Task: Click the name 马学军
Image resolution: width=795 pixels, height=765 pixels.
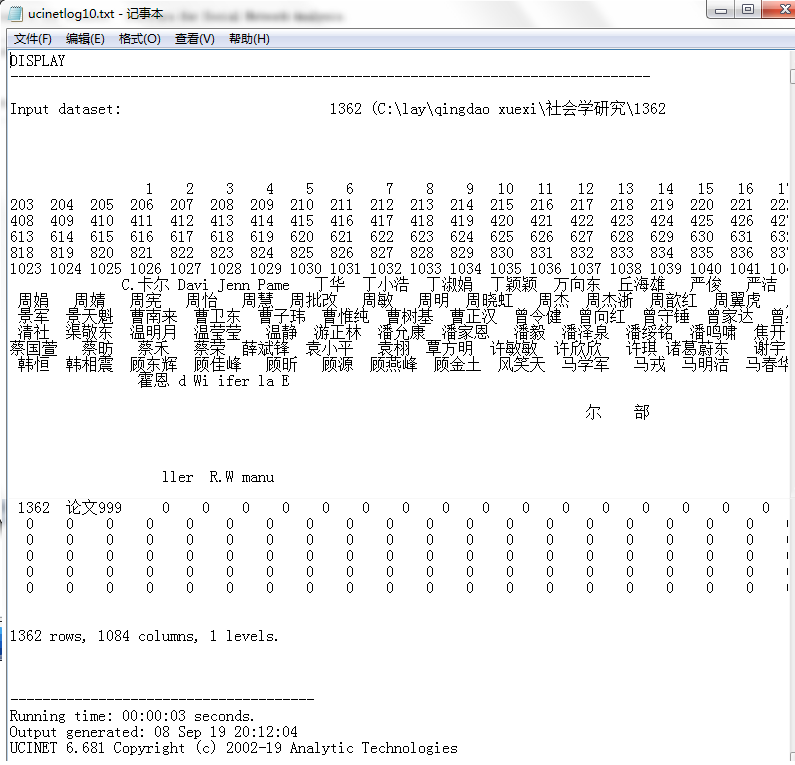Action: click(585, 364)
